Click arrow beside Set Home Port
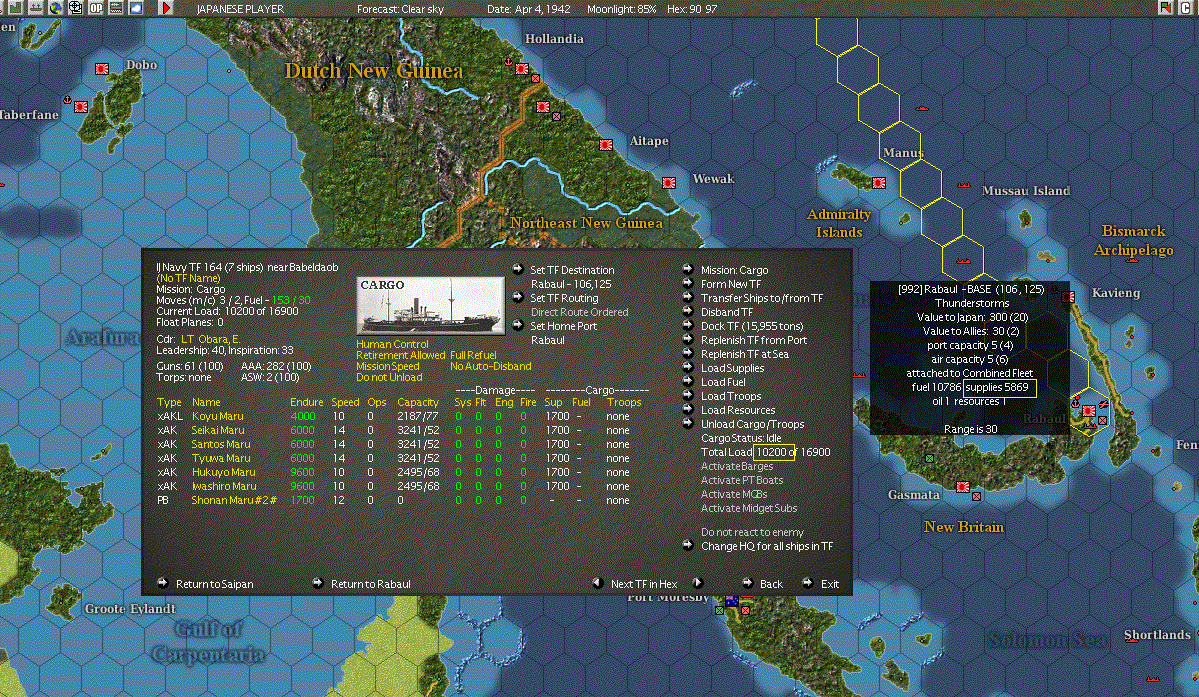The image size is (1199, 697). pyautogui.click(x=518, y=325)
